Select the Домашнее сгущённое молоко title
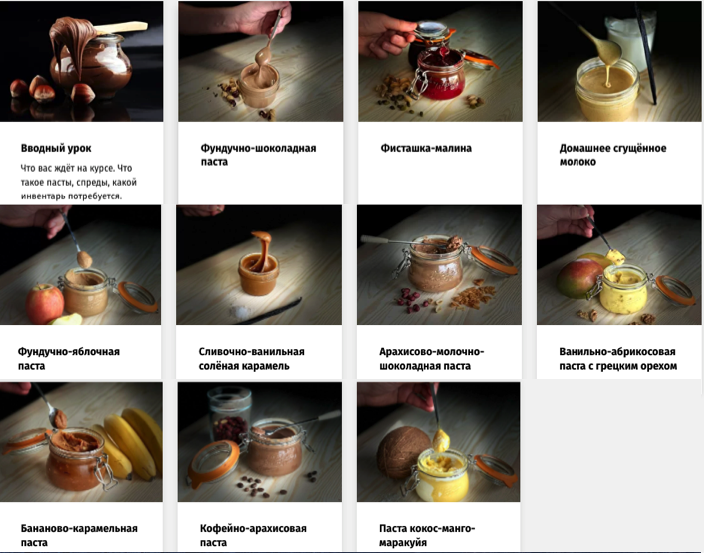This screenshot has height=553, width=704. coord(613,155)
